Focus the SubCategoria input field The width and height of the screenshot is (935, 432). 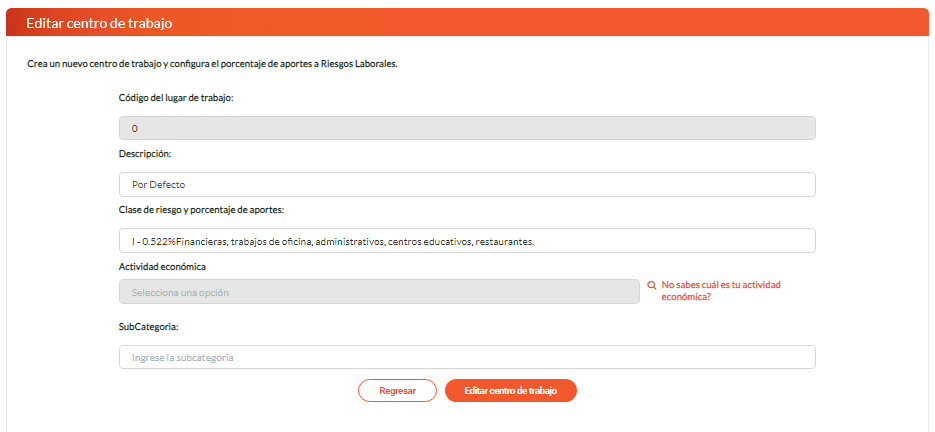point(467,357)
